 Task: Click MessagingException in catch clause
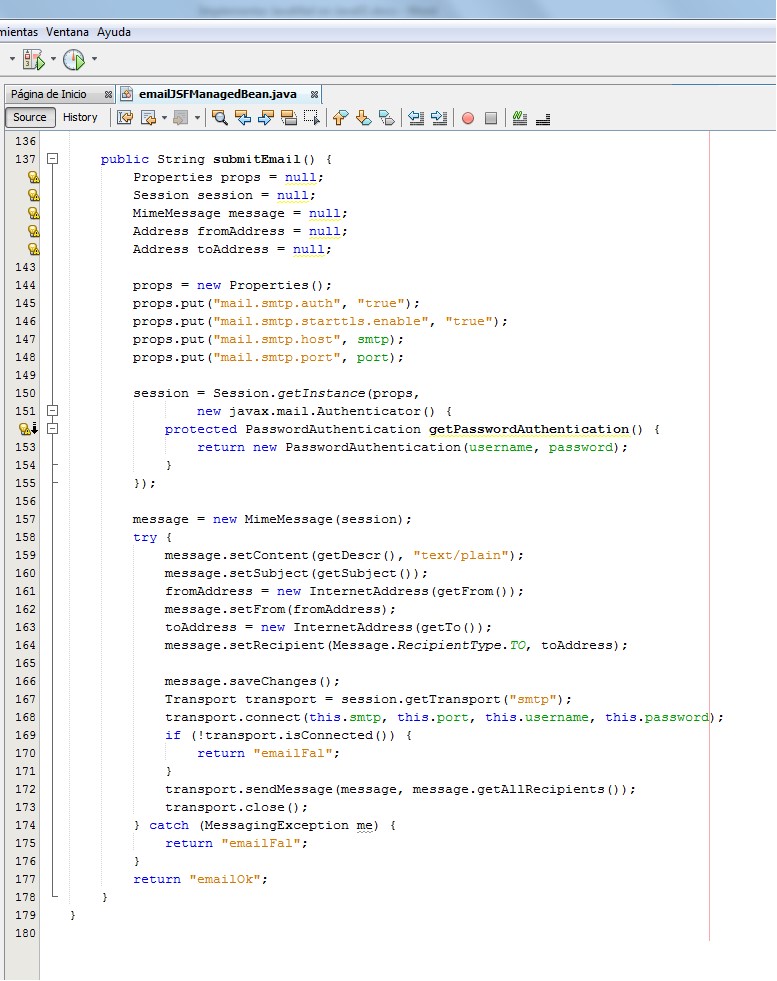click(x=277, y=825)
